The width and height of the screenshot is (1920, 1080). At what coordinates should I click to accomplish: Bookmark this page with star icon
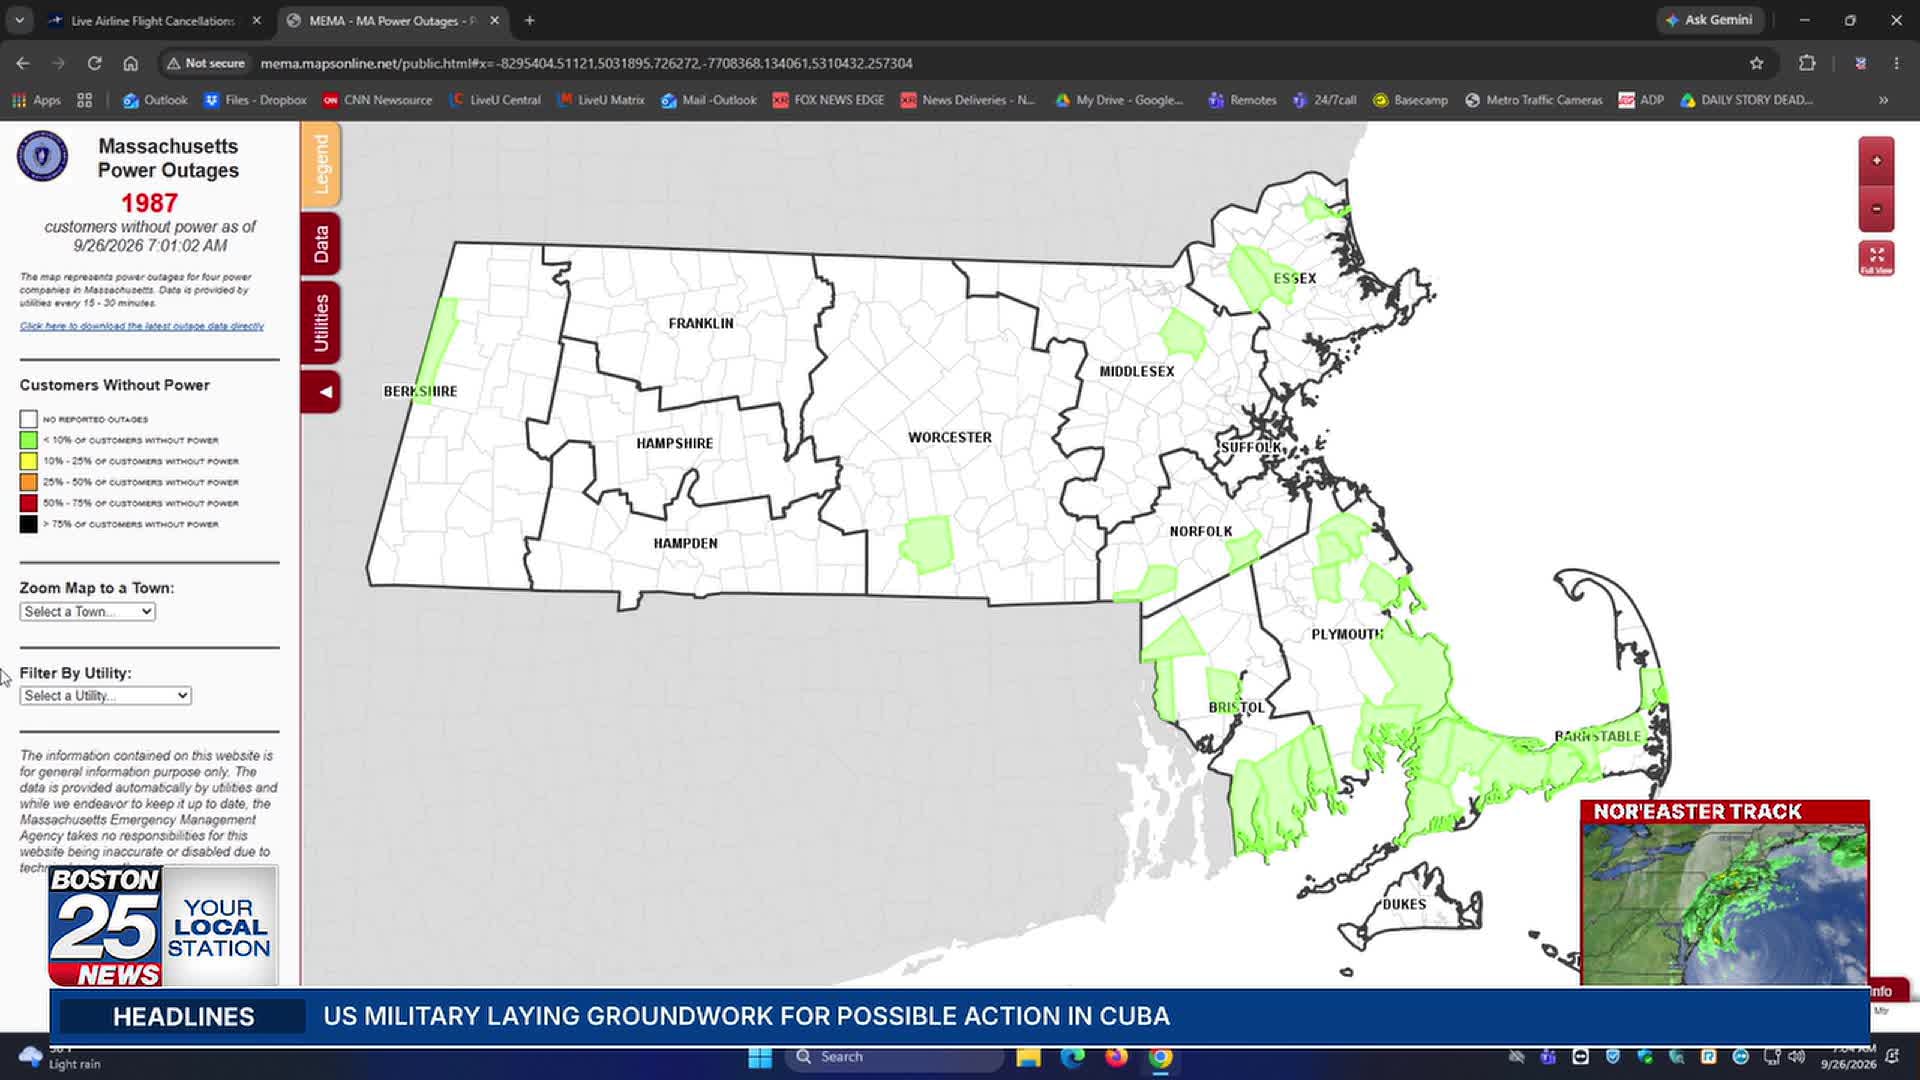[1756, 63]
